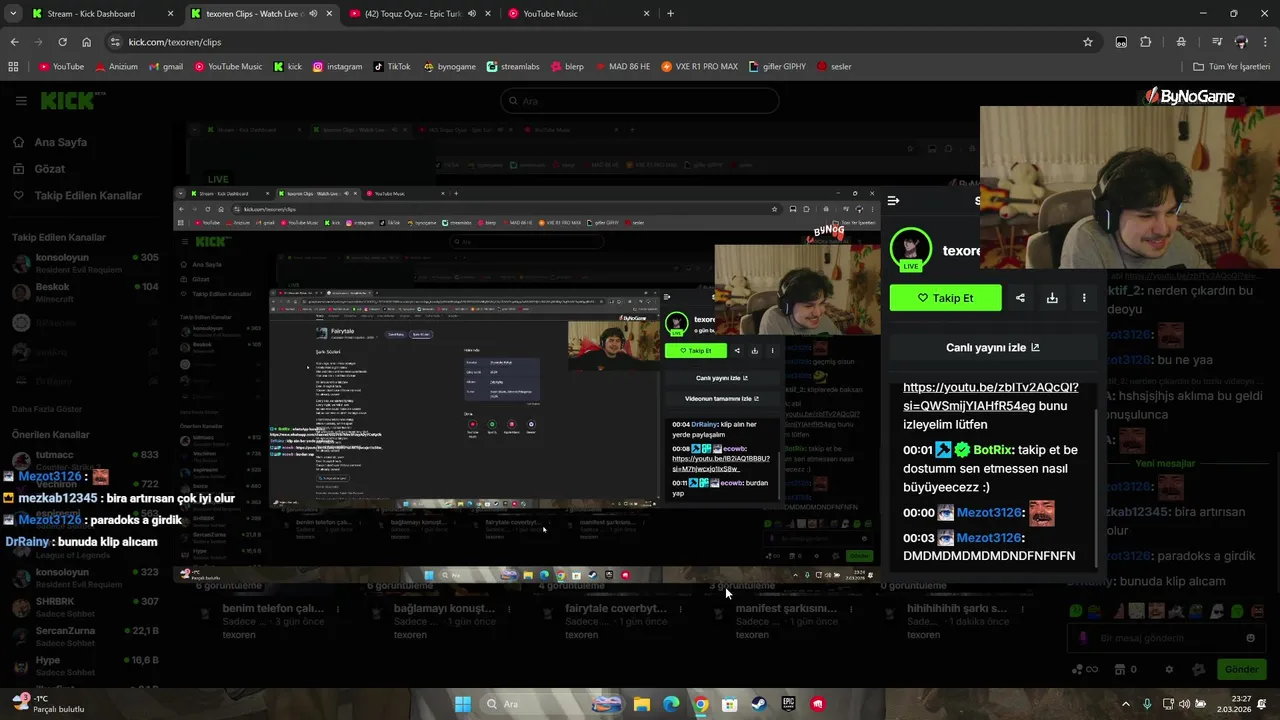
Task: Open instagram bookmark
Action: (337, 67)
